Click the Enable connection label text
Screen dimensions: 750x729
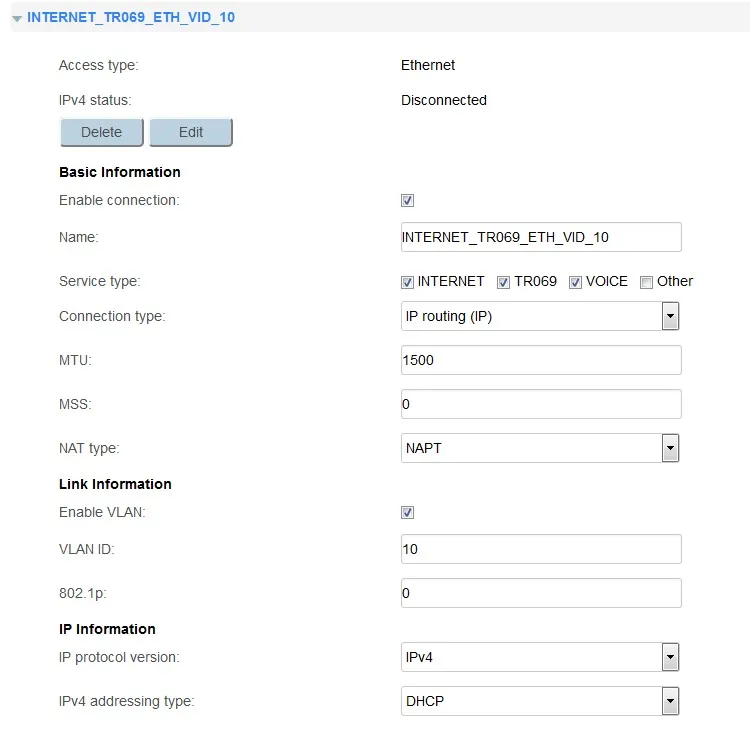[x=119, y=200]
